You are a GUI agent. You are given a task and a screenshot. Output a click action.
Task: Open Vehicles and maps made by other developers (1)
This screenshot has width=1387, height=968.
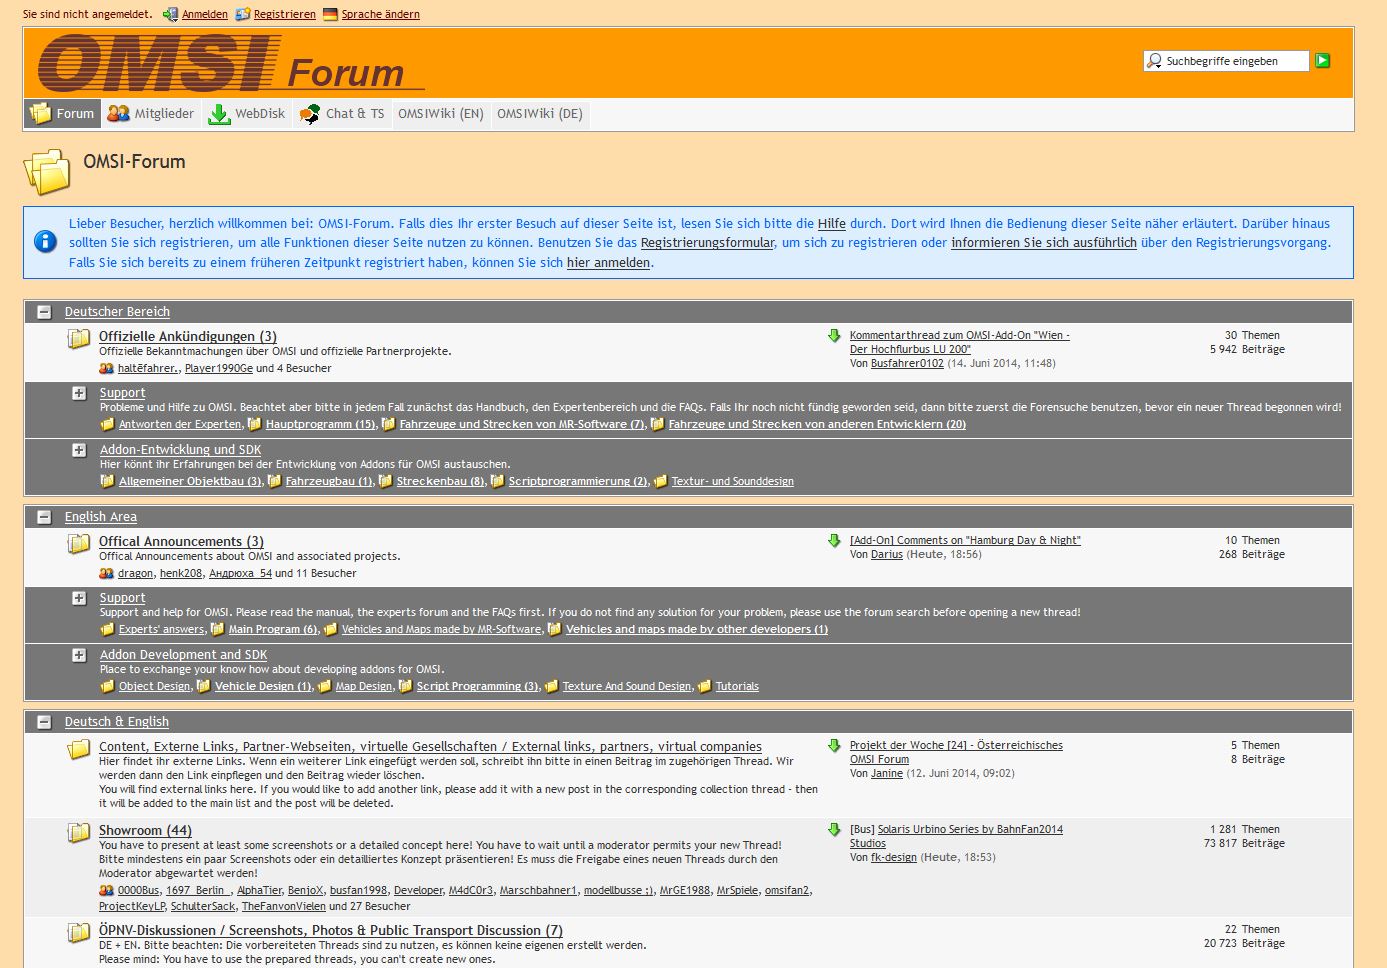point(697,629)
